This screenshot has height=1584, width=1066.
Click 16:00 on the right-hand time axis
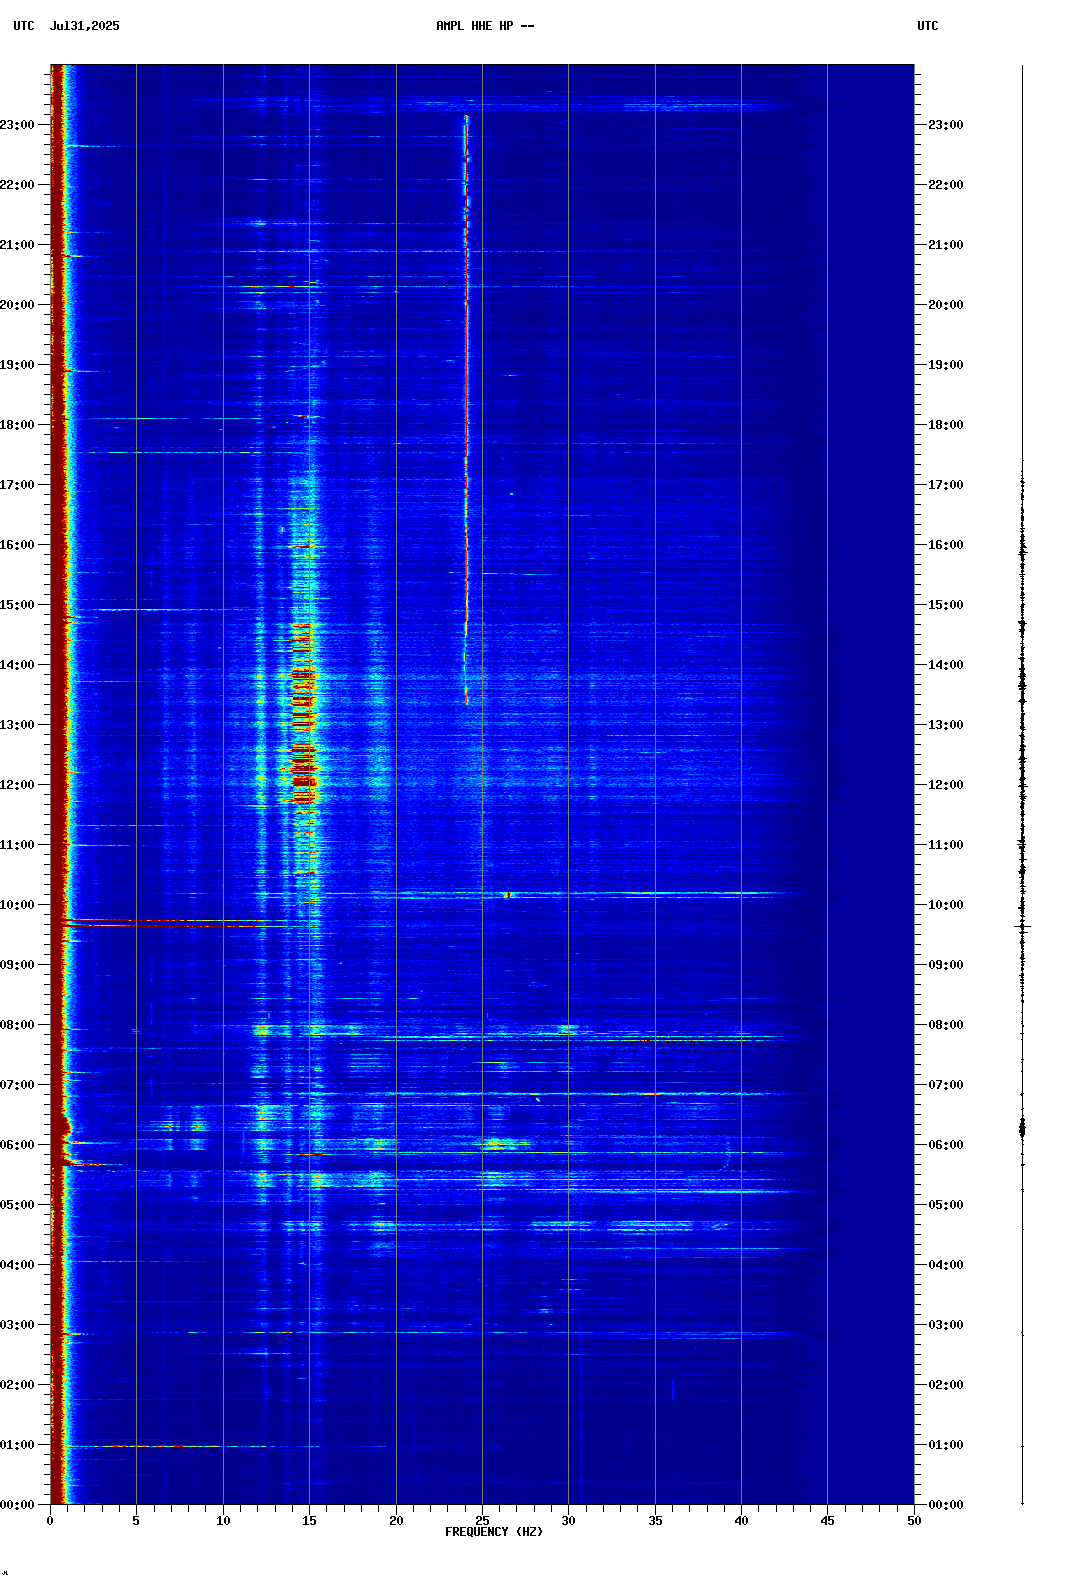(946, 545)
